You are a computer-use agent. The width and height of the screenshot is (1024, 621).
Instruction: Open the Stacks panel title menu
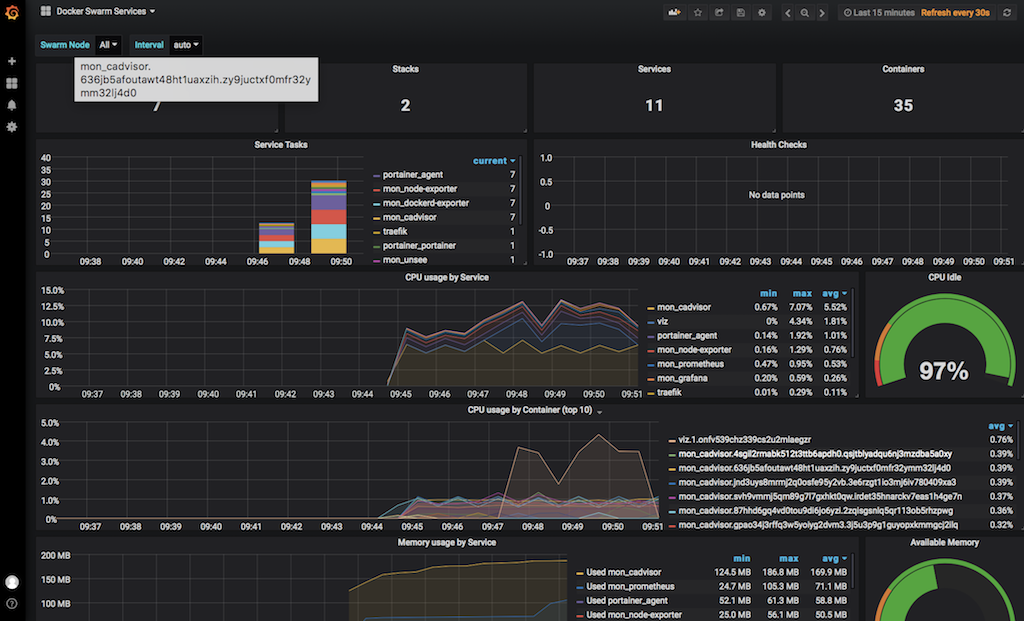tap(406, 69)
